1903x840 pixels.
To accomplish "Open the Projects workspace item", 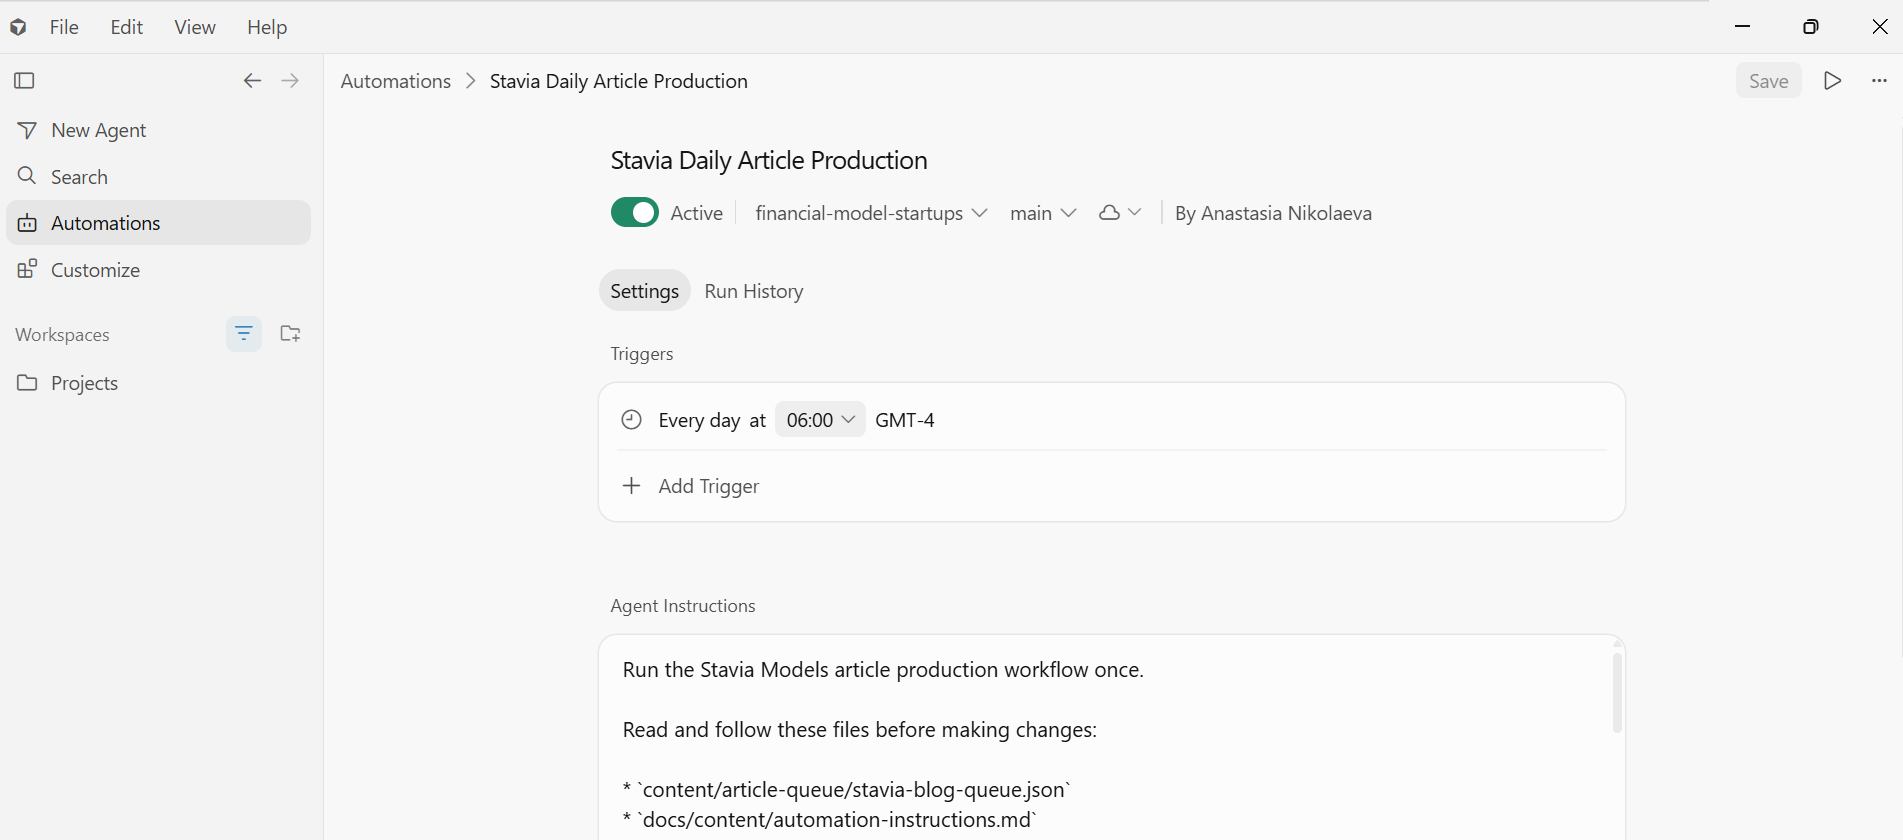I will (x=158, y=382).
